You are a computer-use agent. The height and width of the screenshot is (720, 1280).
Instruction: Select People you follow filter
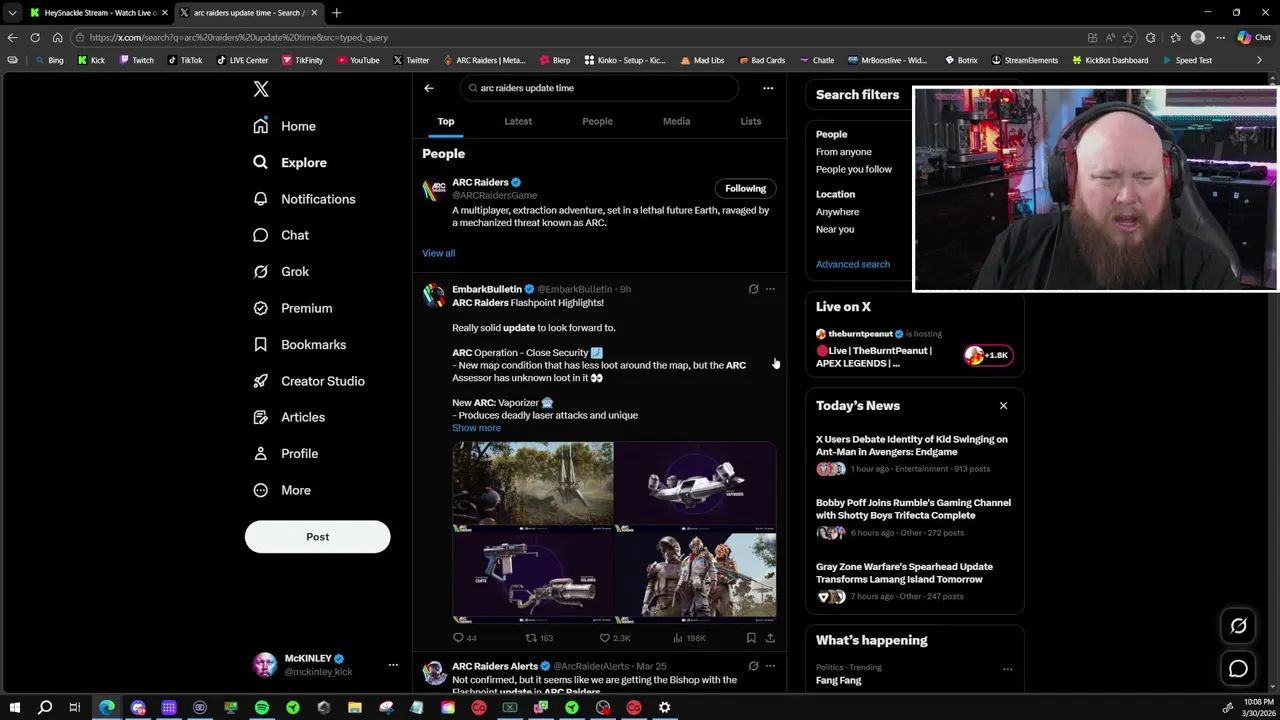click(x=854, y=169)
